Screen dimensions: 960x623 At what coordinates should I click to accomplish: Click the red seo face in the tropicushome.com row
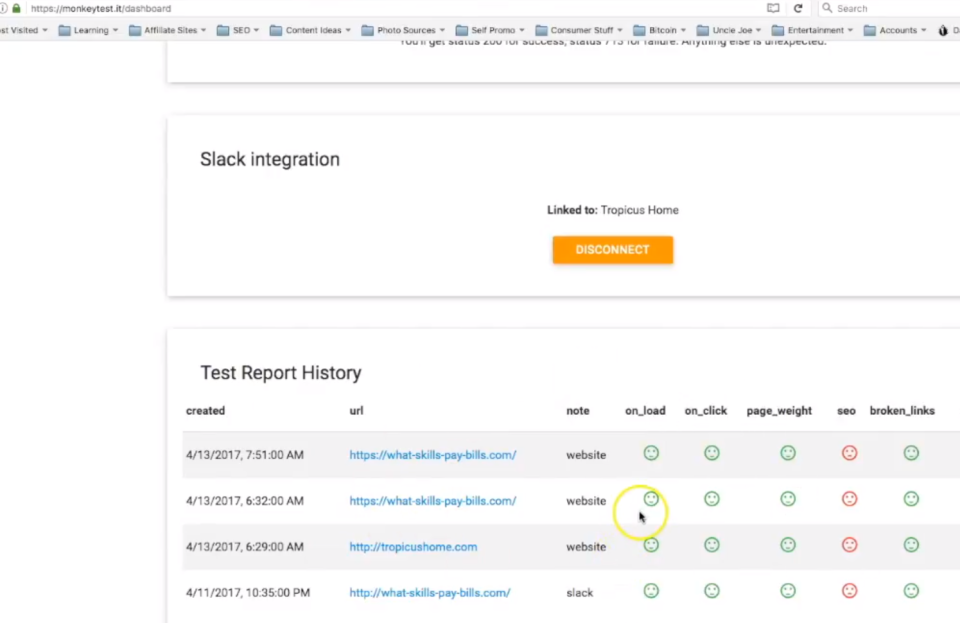(x=849, y=545)
